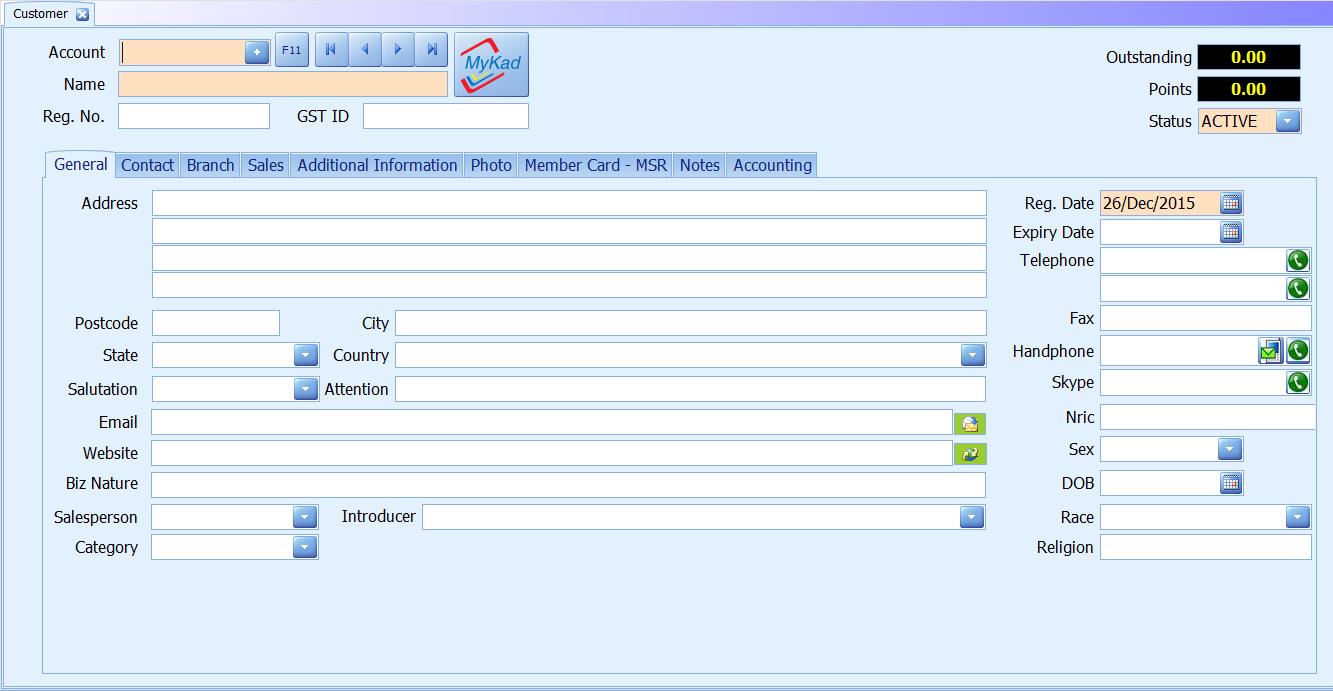The height and width of the screenshot is (691, 1333).
Task: Click the Points value display
Action: click(x=1249, y=89)
